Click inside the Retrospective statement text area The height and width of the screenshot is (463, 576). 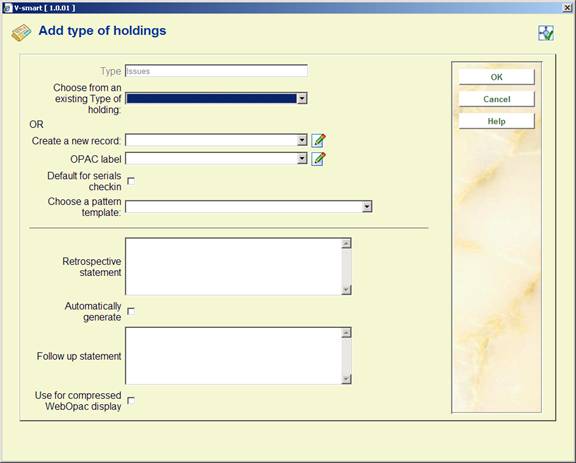point(234,266)
